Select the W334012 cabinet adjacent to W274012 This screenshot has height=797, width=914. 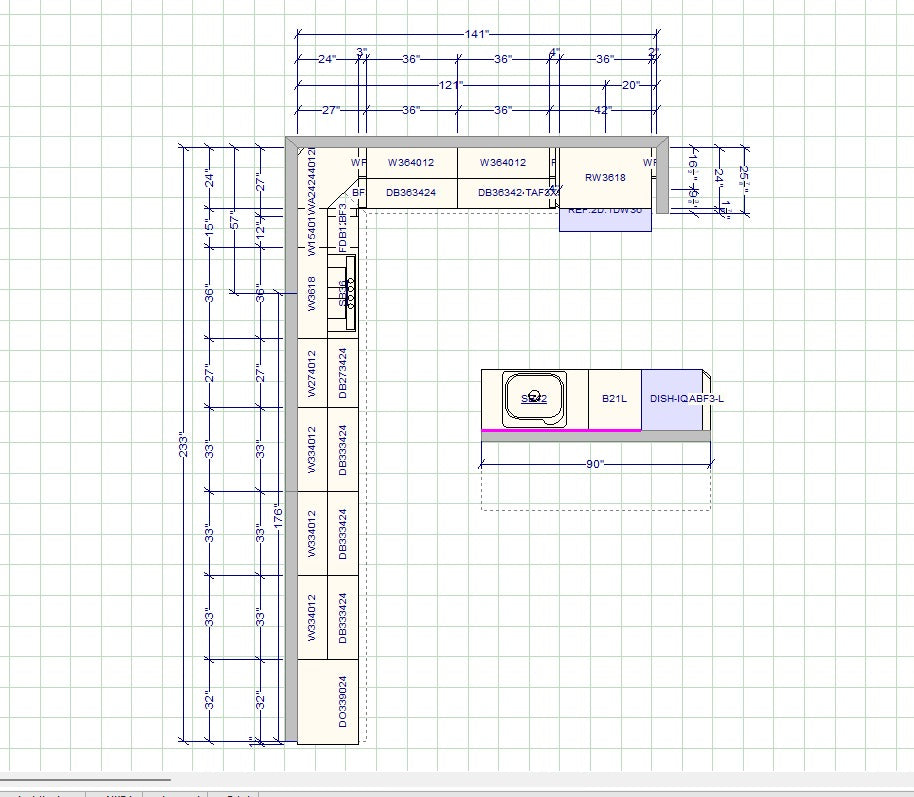coord(312,450)
